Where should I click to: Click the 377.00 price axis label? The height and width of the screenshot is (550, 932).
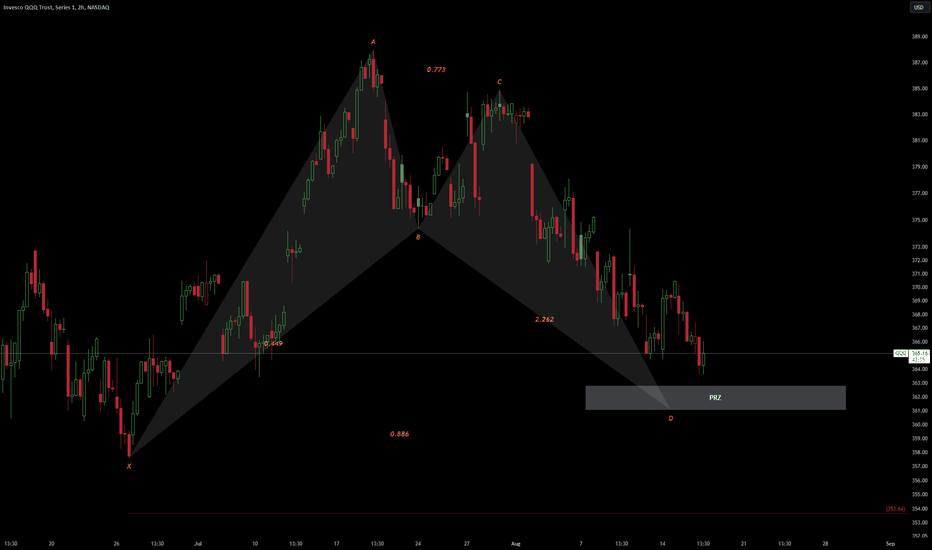(920, 193)
